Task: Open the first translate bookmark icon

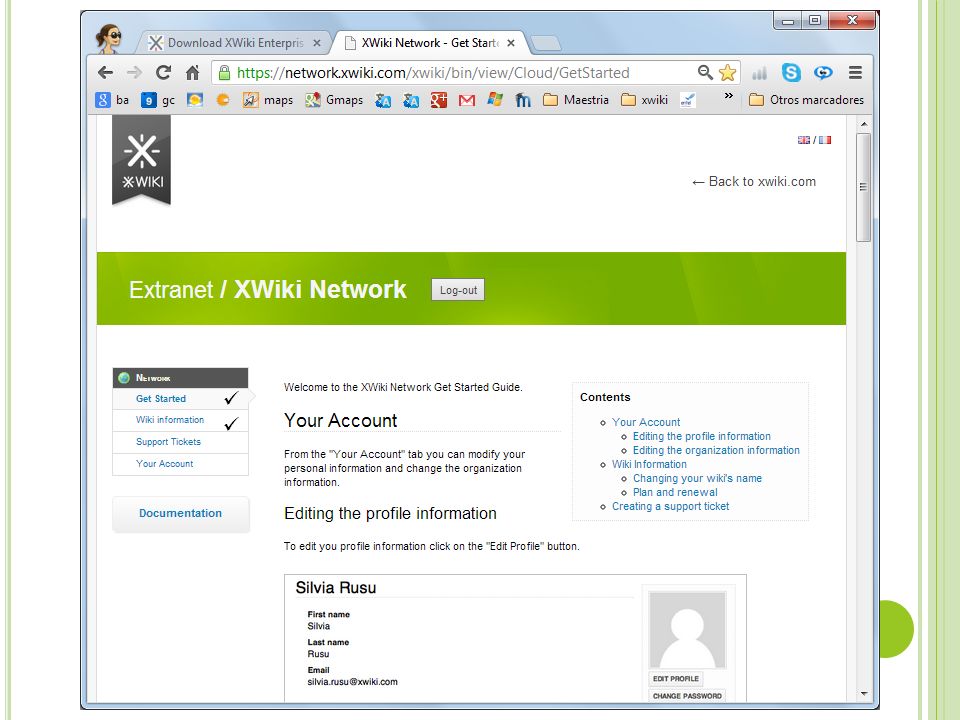Action: [383, 100]
